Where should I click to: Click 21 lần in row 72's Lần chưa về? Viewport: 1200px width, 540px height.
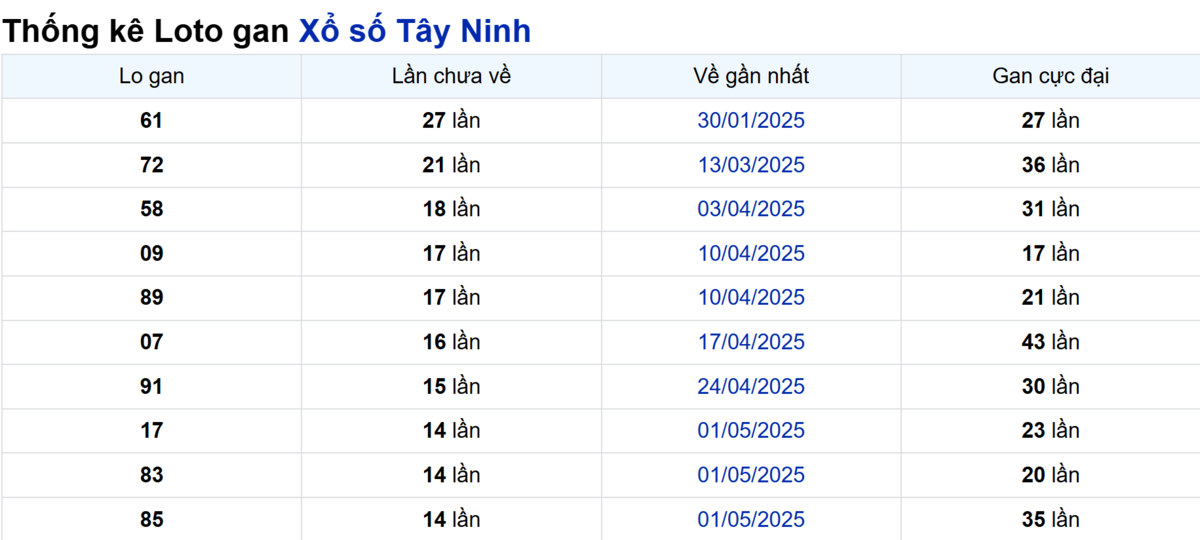[451, 165]
